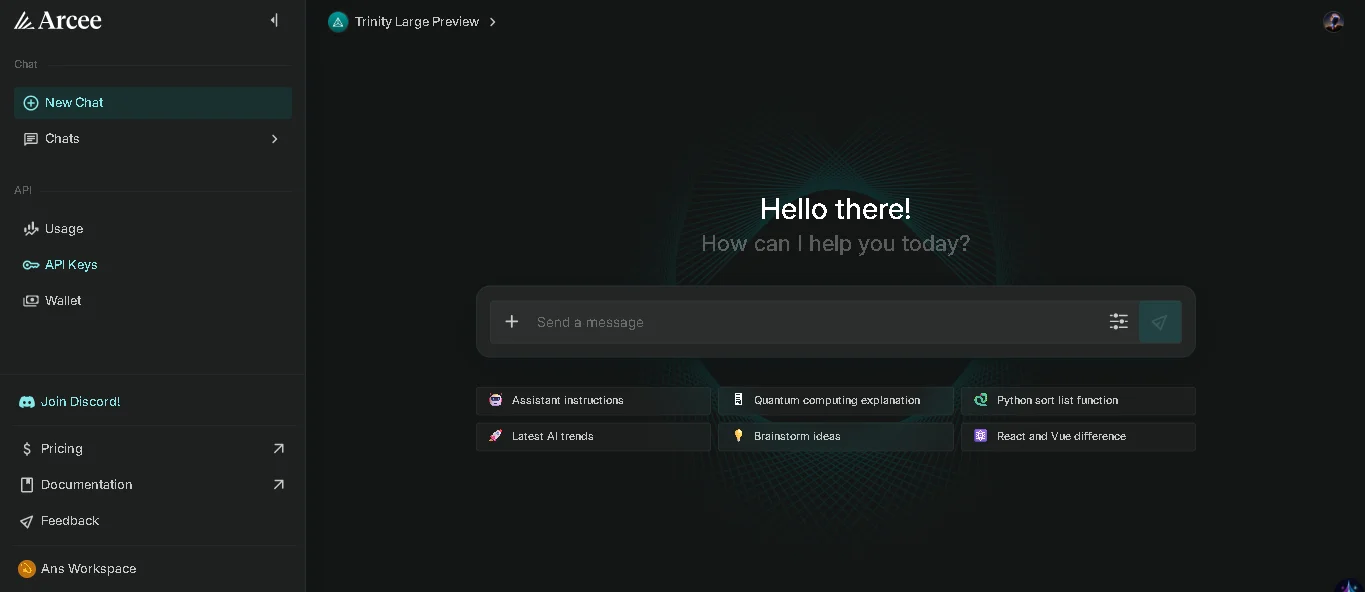This screenshot has height=592, width=1365.
Task: Open the Usage page
Action: pyautogui.click(x=153, y=229)
